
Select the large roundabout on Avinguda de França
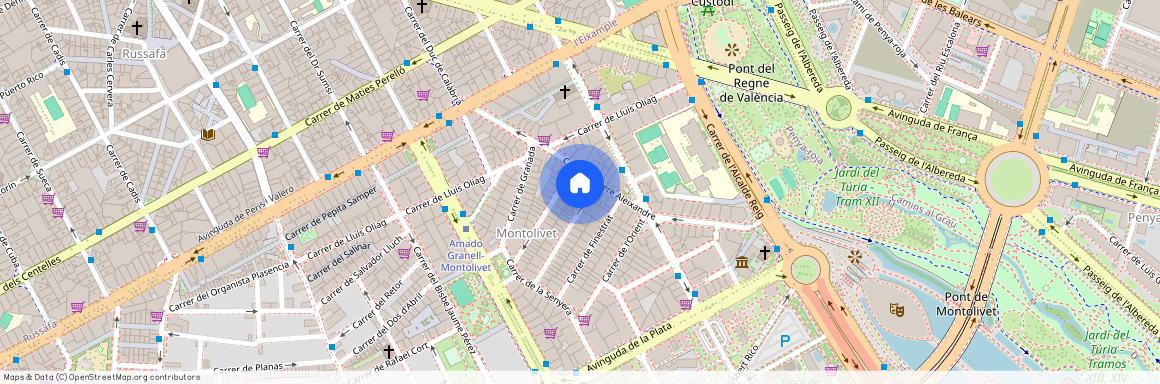pos(1012,178)
